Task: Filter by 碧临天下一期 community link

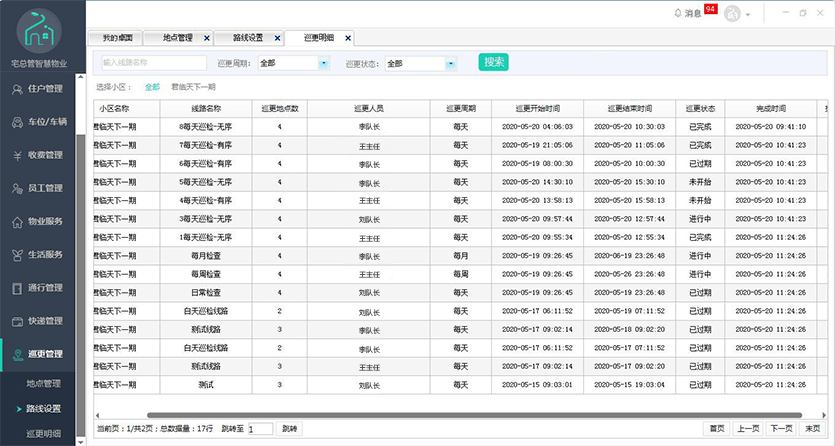Action: pyautogui.click(x=193, y=87)
